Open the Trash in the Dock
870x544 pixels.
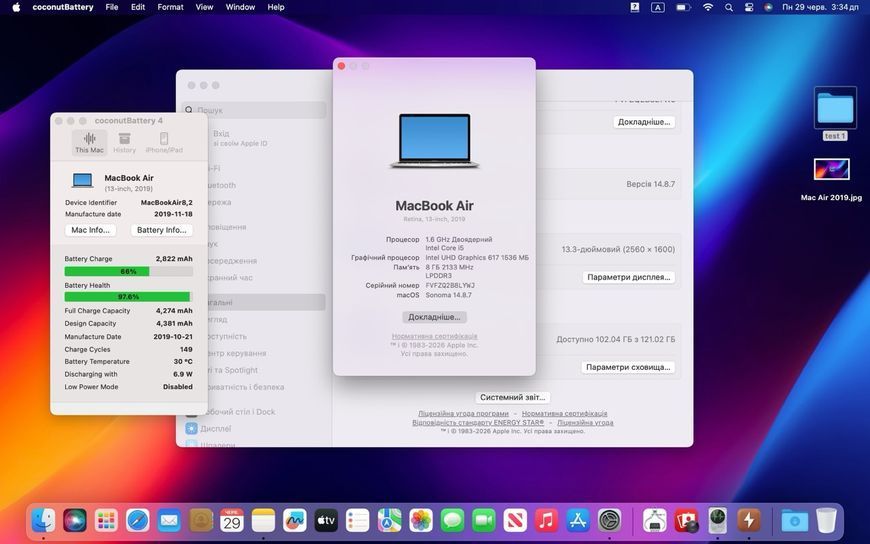826,520
